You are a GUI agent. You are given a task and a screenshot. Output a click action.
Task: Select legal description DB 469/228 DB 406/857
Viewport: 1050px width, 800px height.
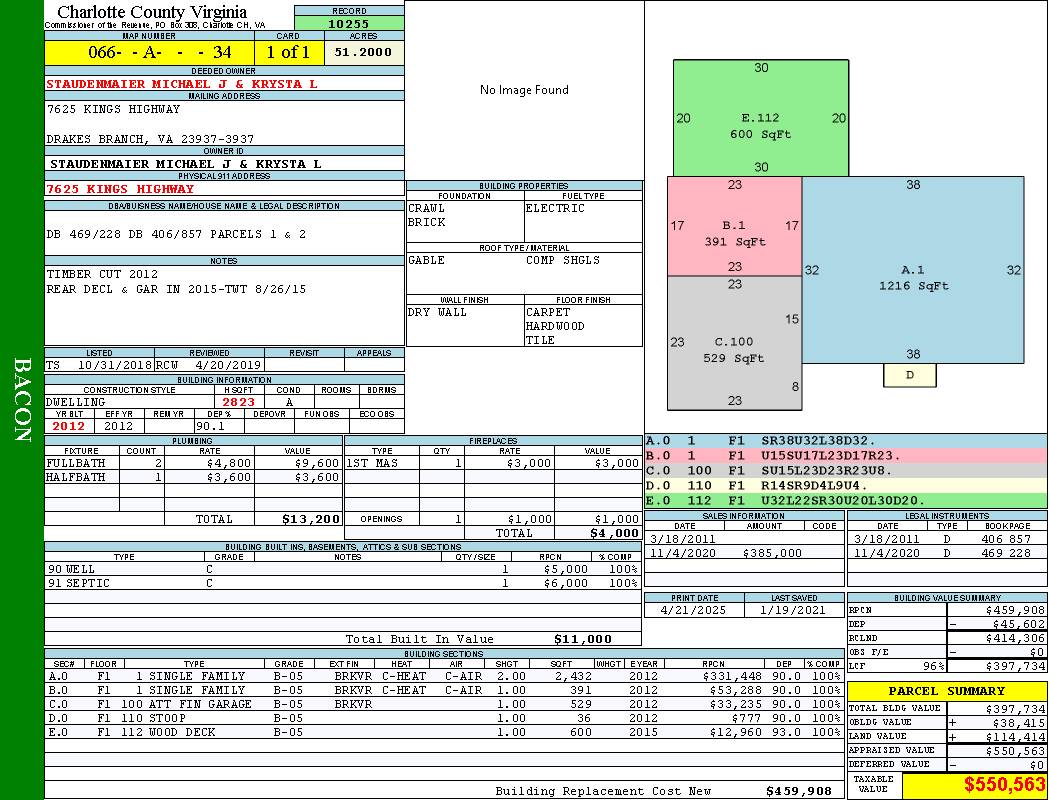click(176, 234)
